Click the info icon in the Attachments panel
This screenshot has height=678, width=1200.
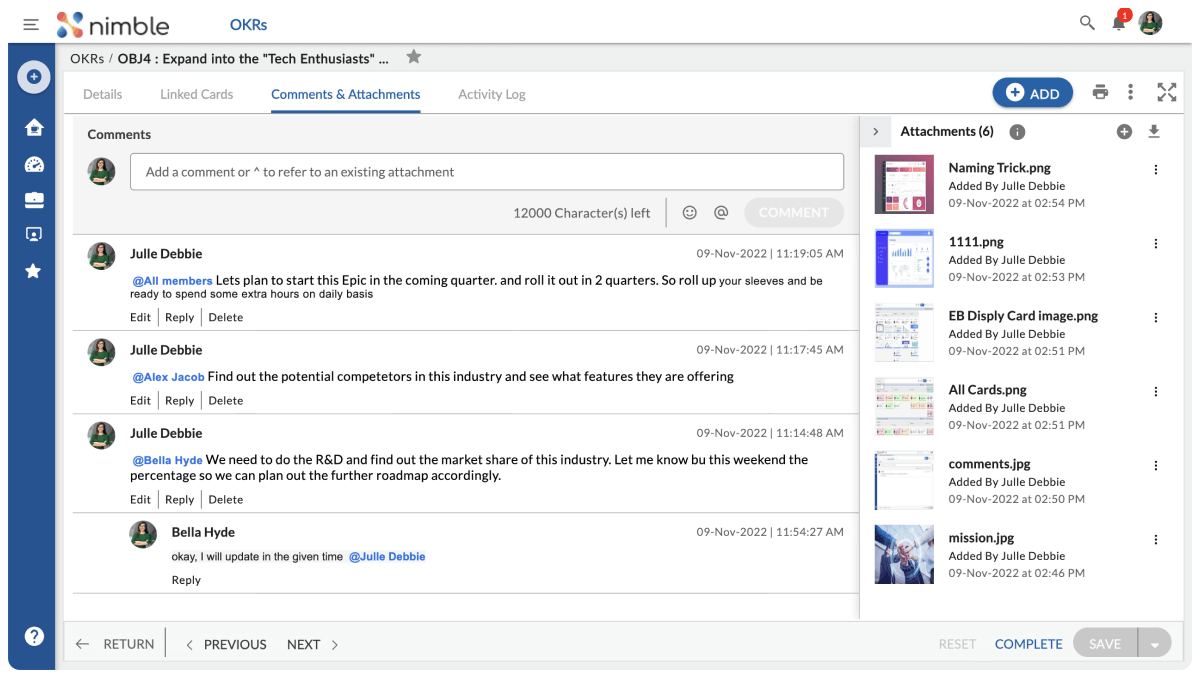pos(1017,131)
